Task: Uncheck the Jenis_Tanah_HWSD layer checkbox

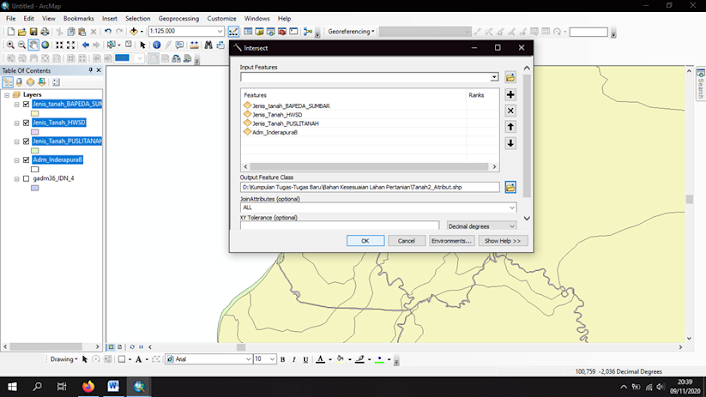Action: click(26, 123)
